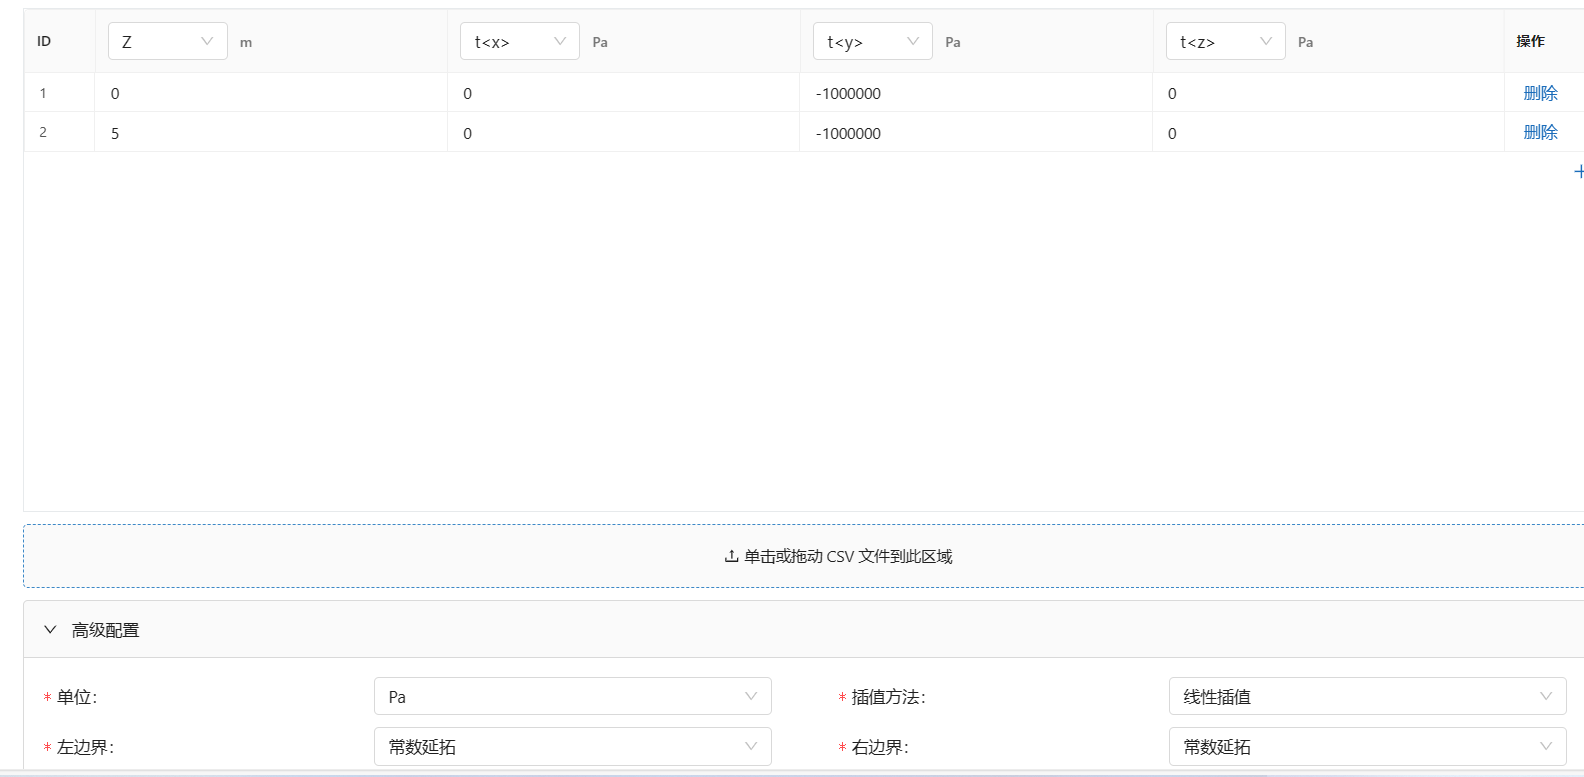1584x777 pixels.
Task: Edit t<z> value in row 1
Action: pos(1329,93)
